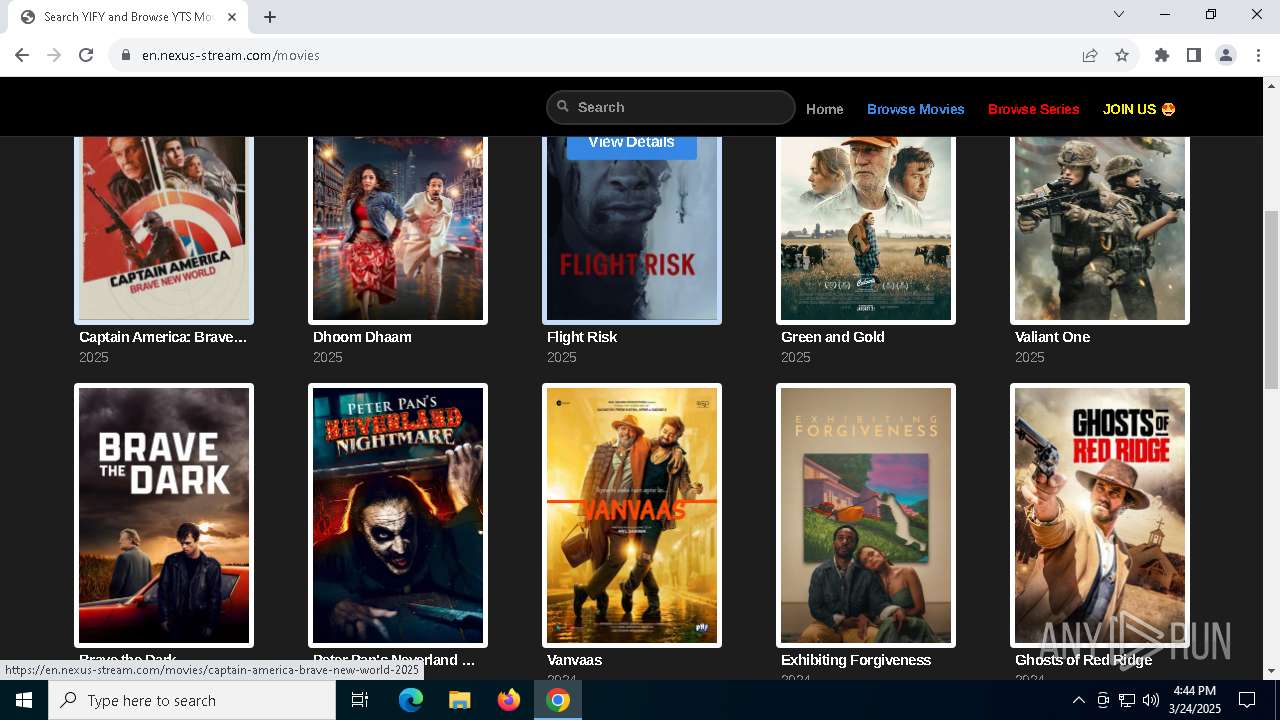Open the notification center icon
Image resolution: width=1280 pixels, height=720 pixels.
[x=1247, y=700]
